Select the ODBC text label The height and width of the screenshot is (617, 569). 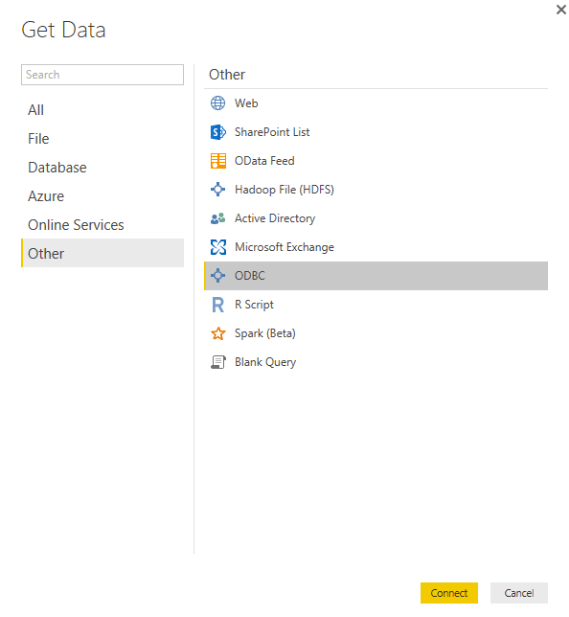click(x=250, y=275)
